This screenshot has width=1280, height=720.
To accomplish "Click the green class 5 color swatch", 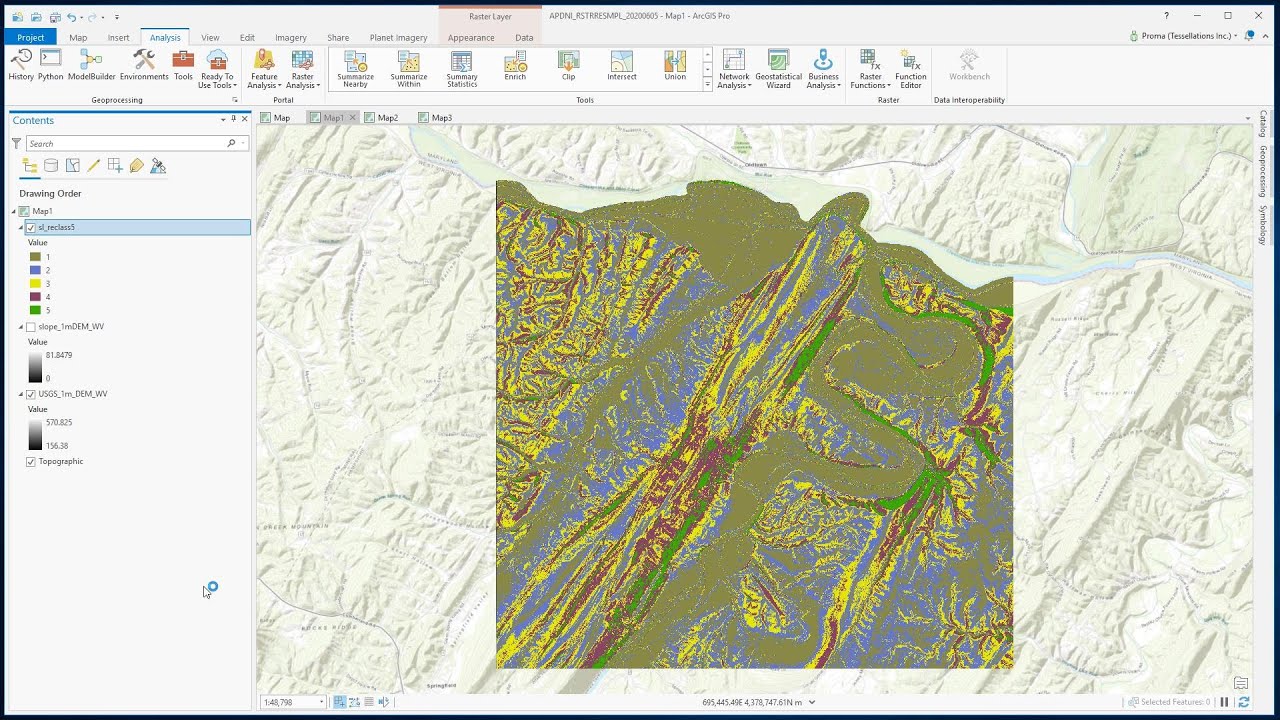I will tap(35, 310).
